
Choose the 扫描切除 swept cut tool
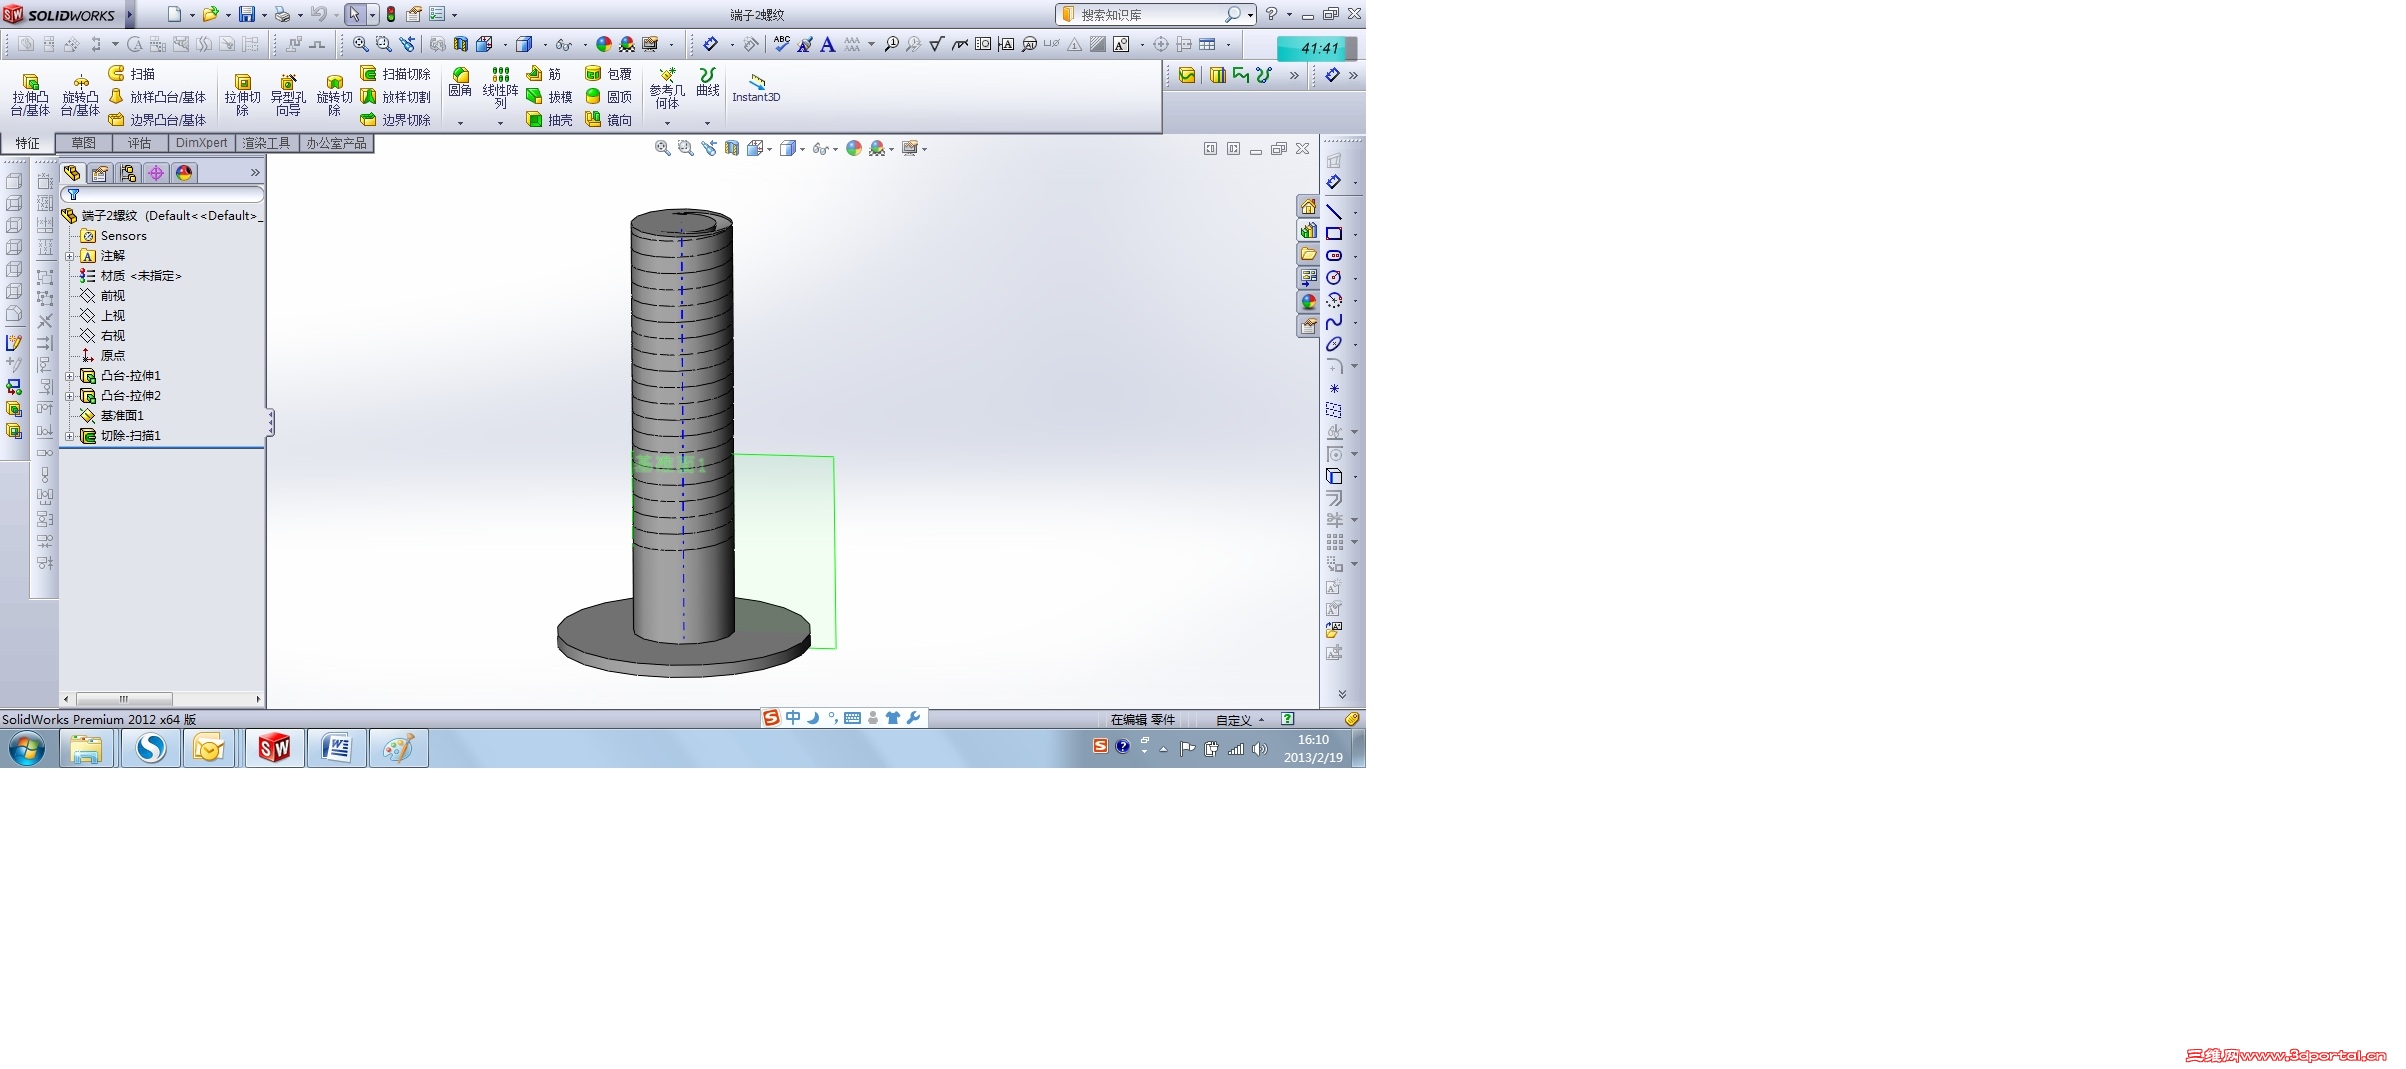point(395,74)
